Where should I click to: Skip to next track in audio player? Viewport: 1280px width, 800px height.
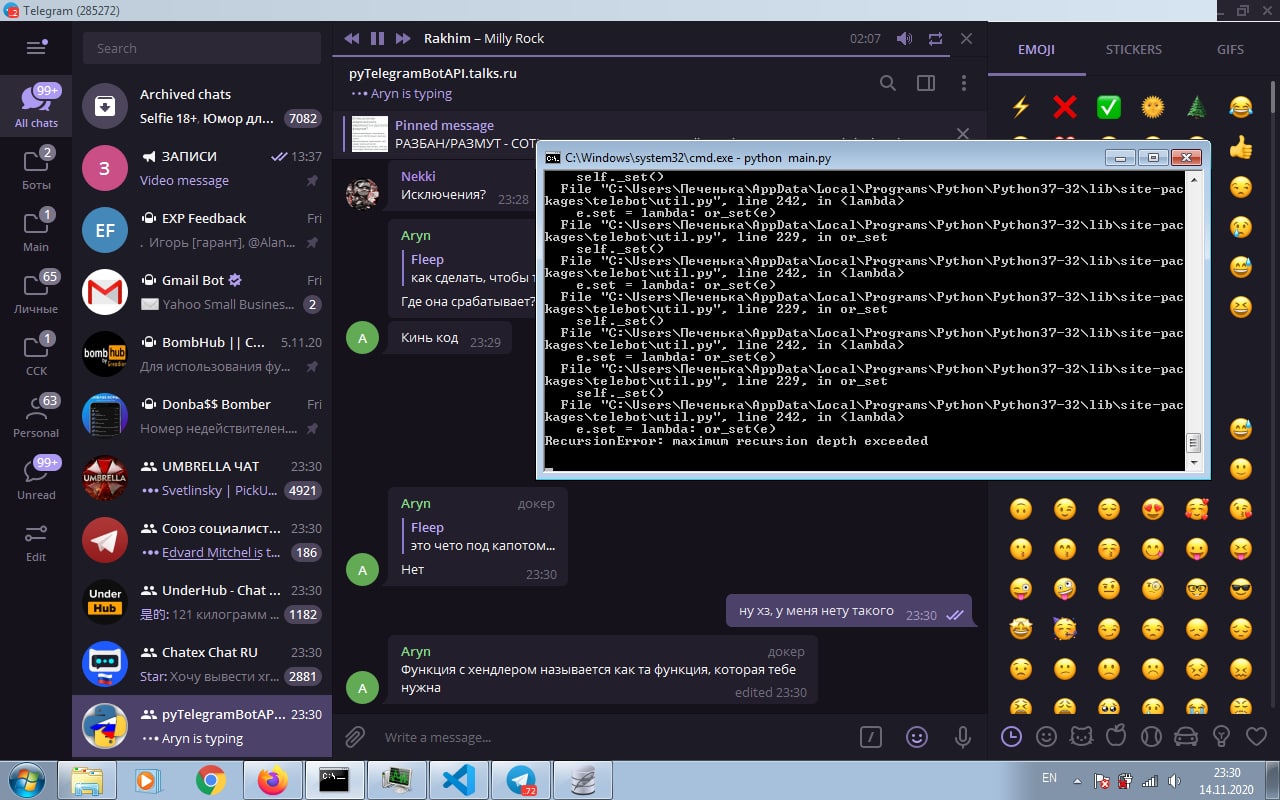(x=403, y=38)
